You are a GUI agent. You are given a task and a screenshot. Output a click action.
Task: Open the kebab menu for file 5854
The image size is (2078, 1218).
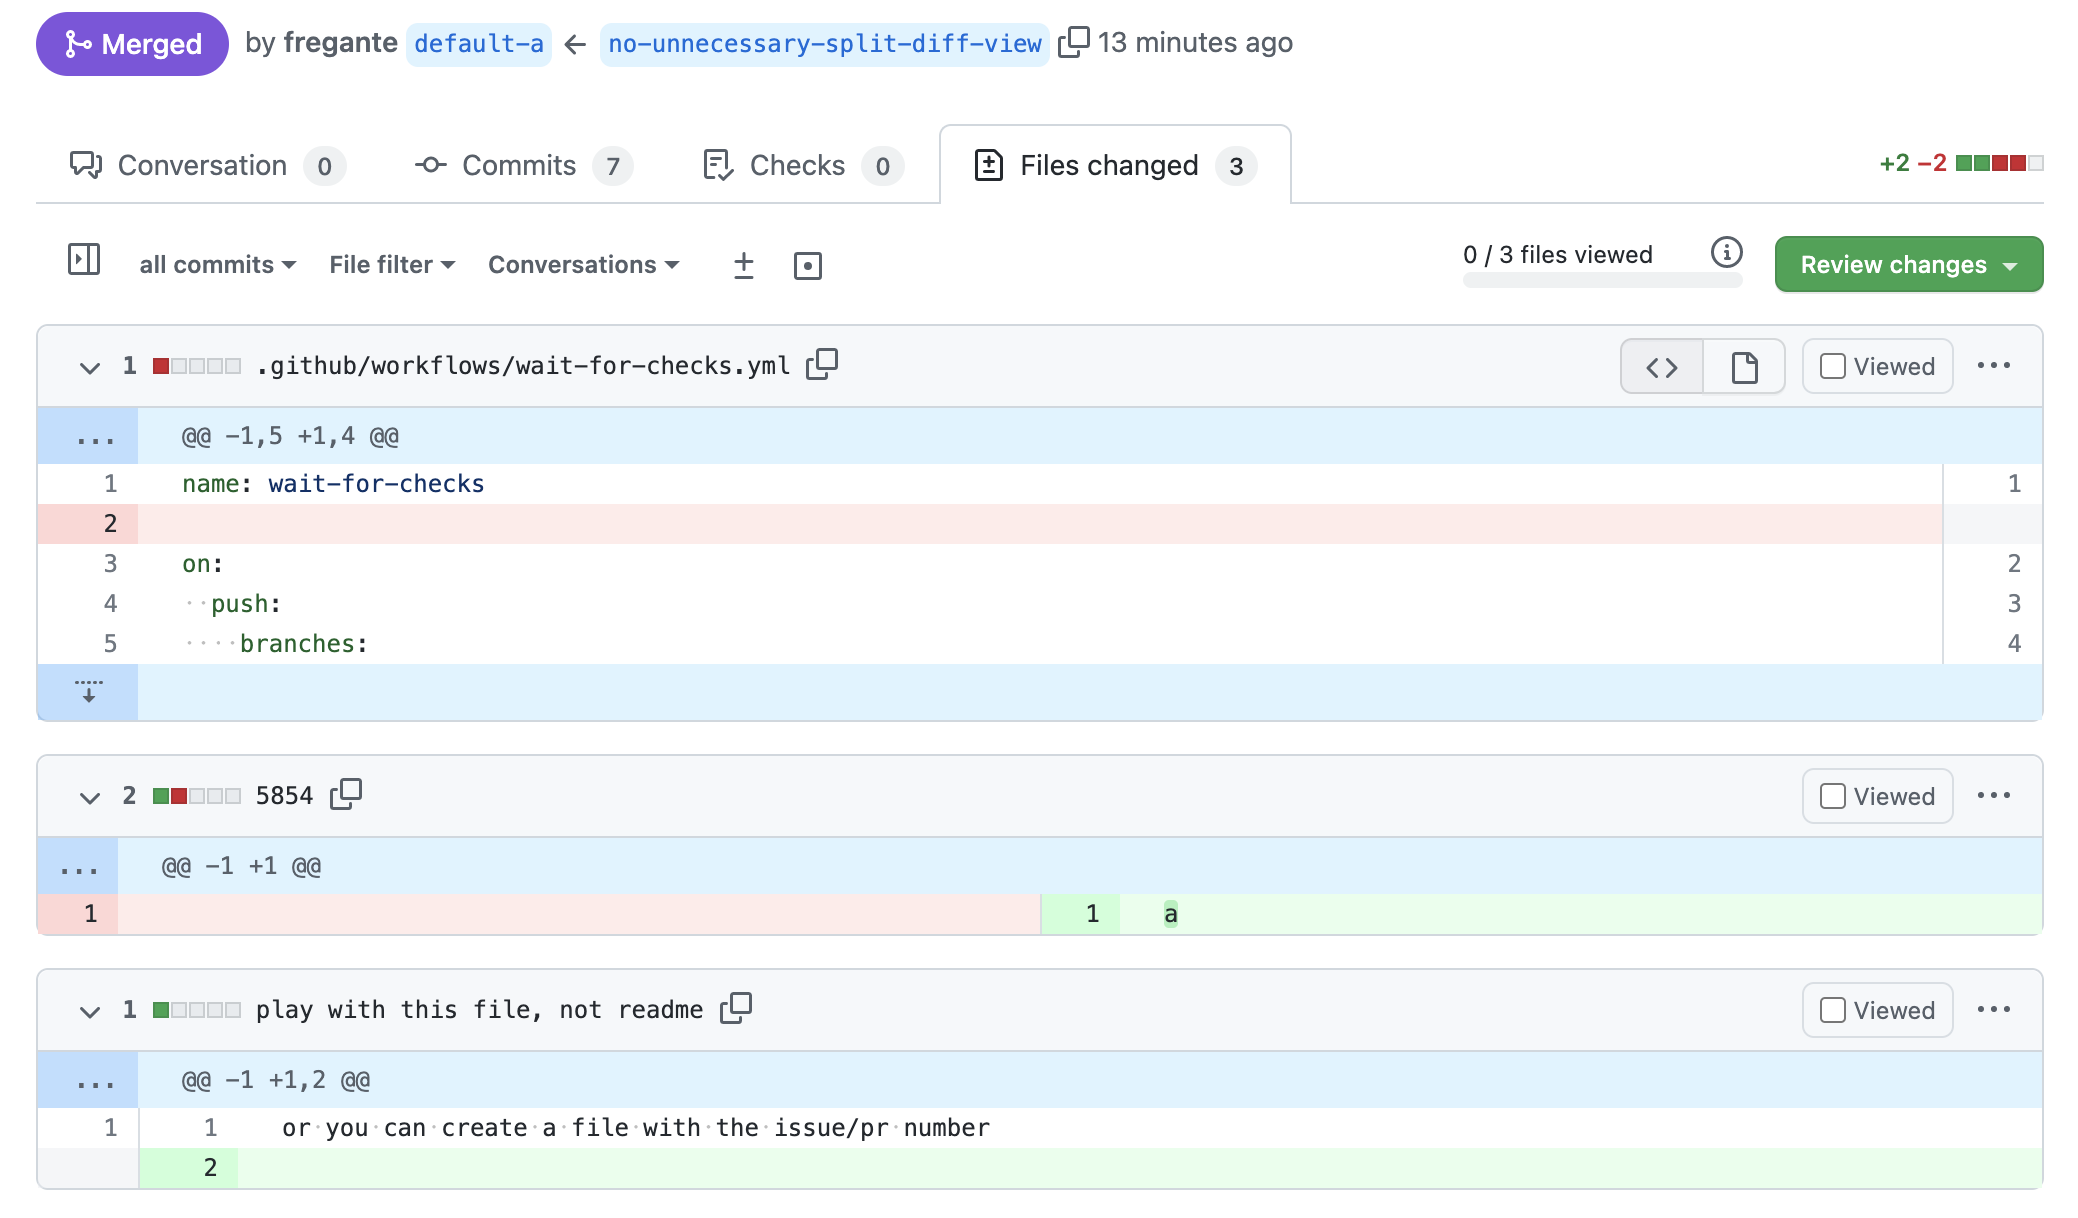click(1994, 796)
